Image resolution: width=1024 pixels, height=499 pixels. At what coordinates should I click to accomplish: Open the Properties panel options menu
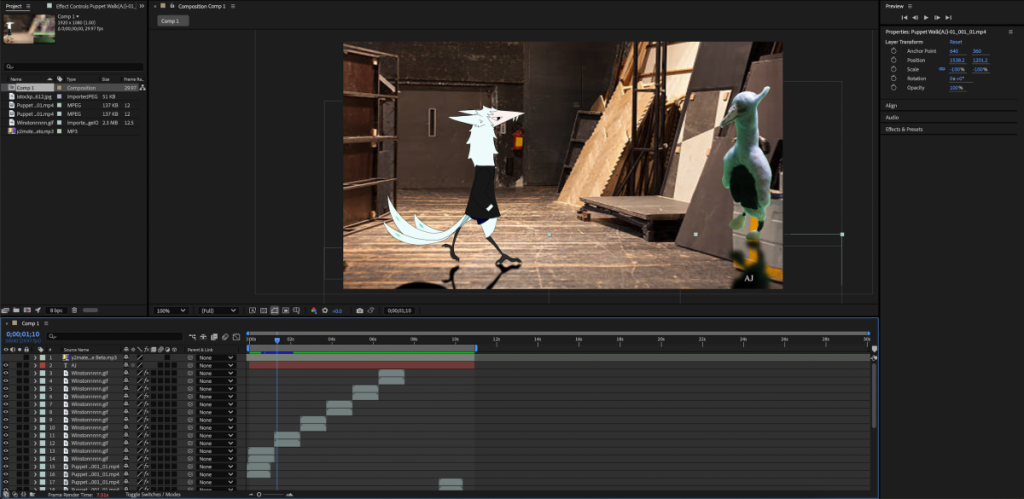click(x=1012, y=31)
